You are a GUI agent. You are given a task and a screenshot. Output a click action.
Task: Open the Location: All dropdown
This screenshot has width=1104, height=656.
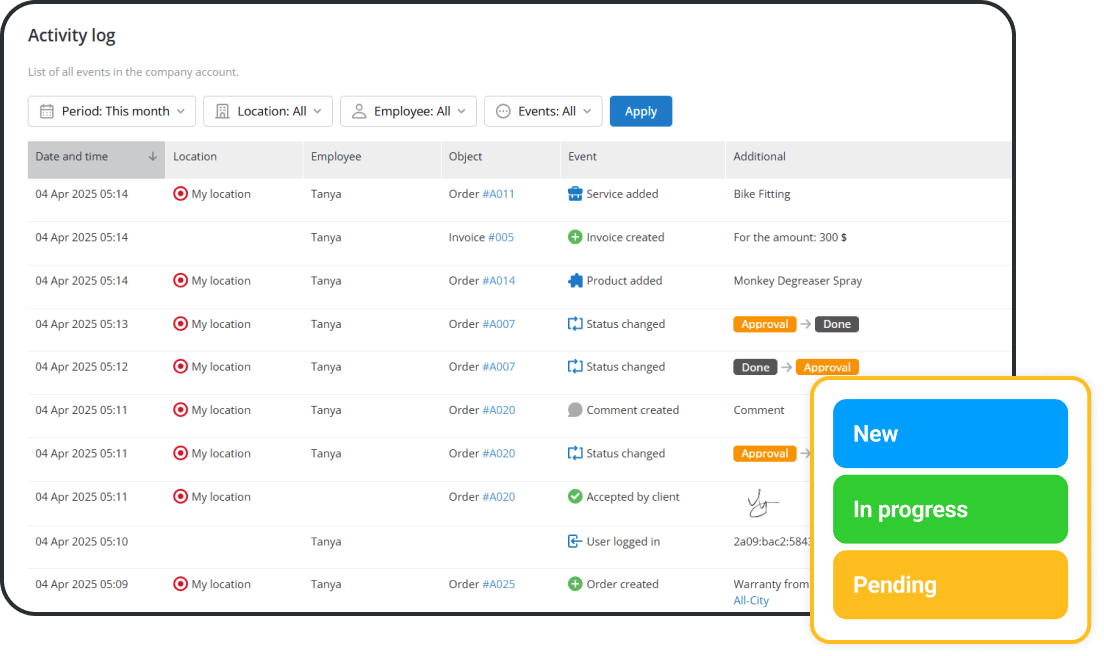[267, 111]
